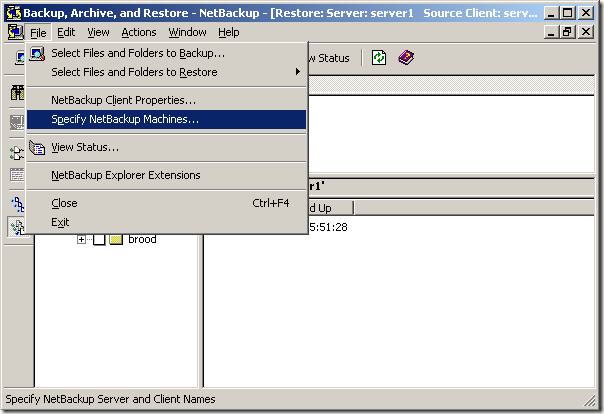Click the View Status toolbar button
Viewport: 604px width, 414px height.
pyautogui.click(x=329, y=58)
